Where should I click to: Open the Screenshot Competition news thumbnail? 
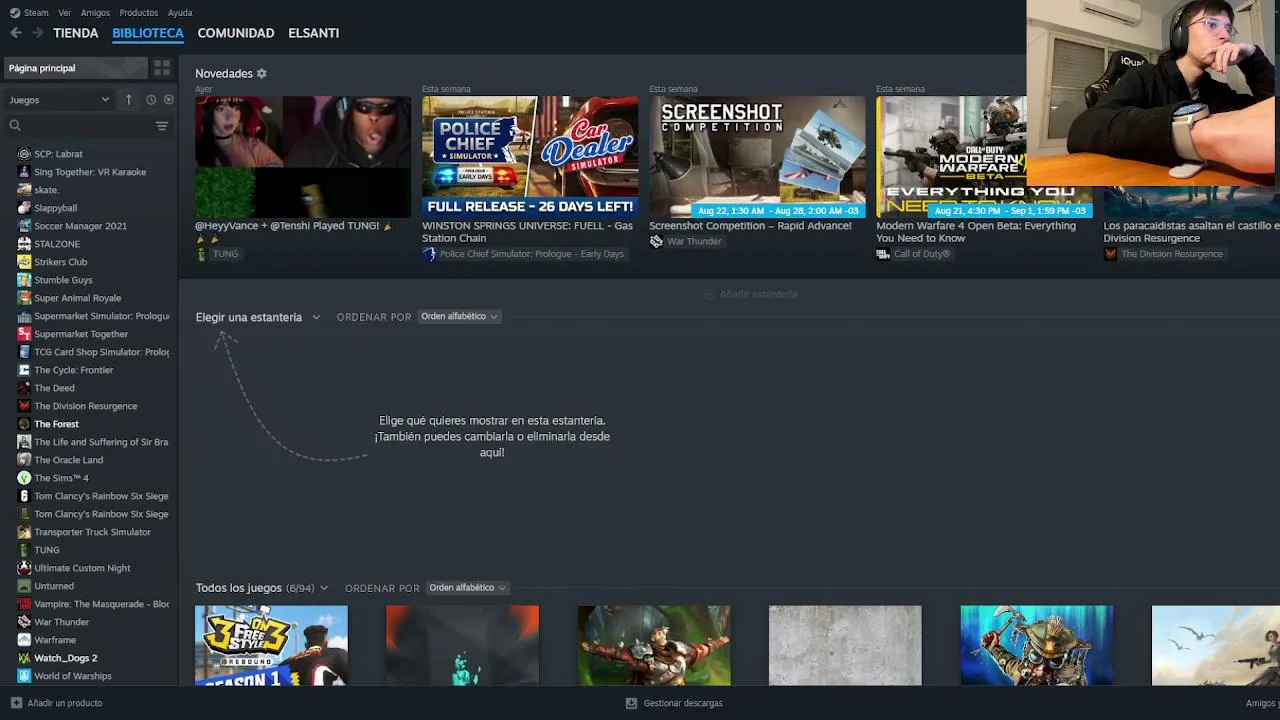click(x=757, y=157)
